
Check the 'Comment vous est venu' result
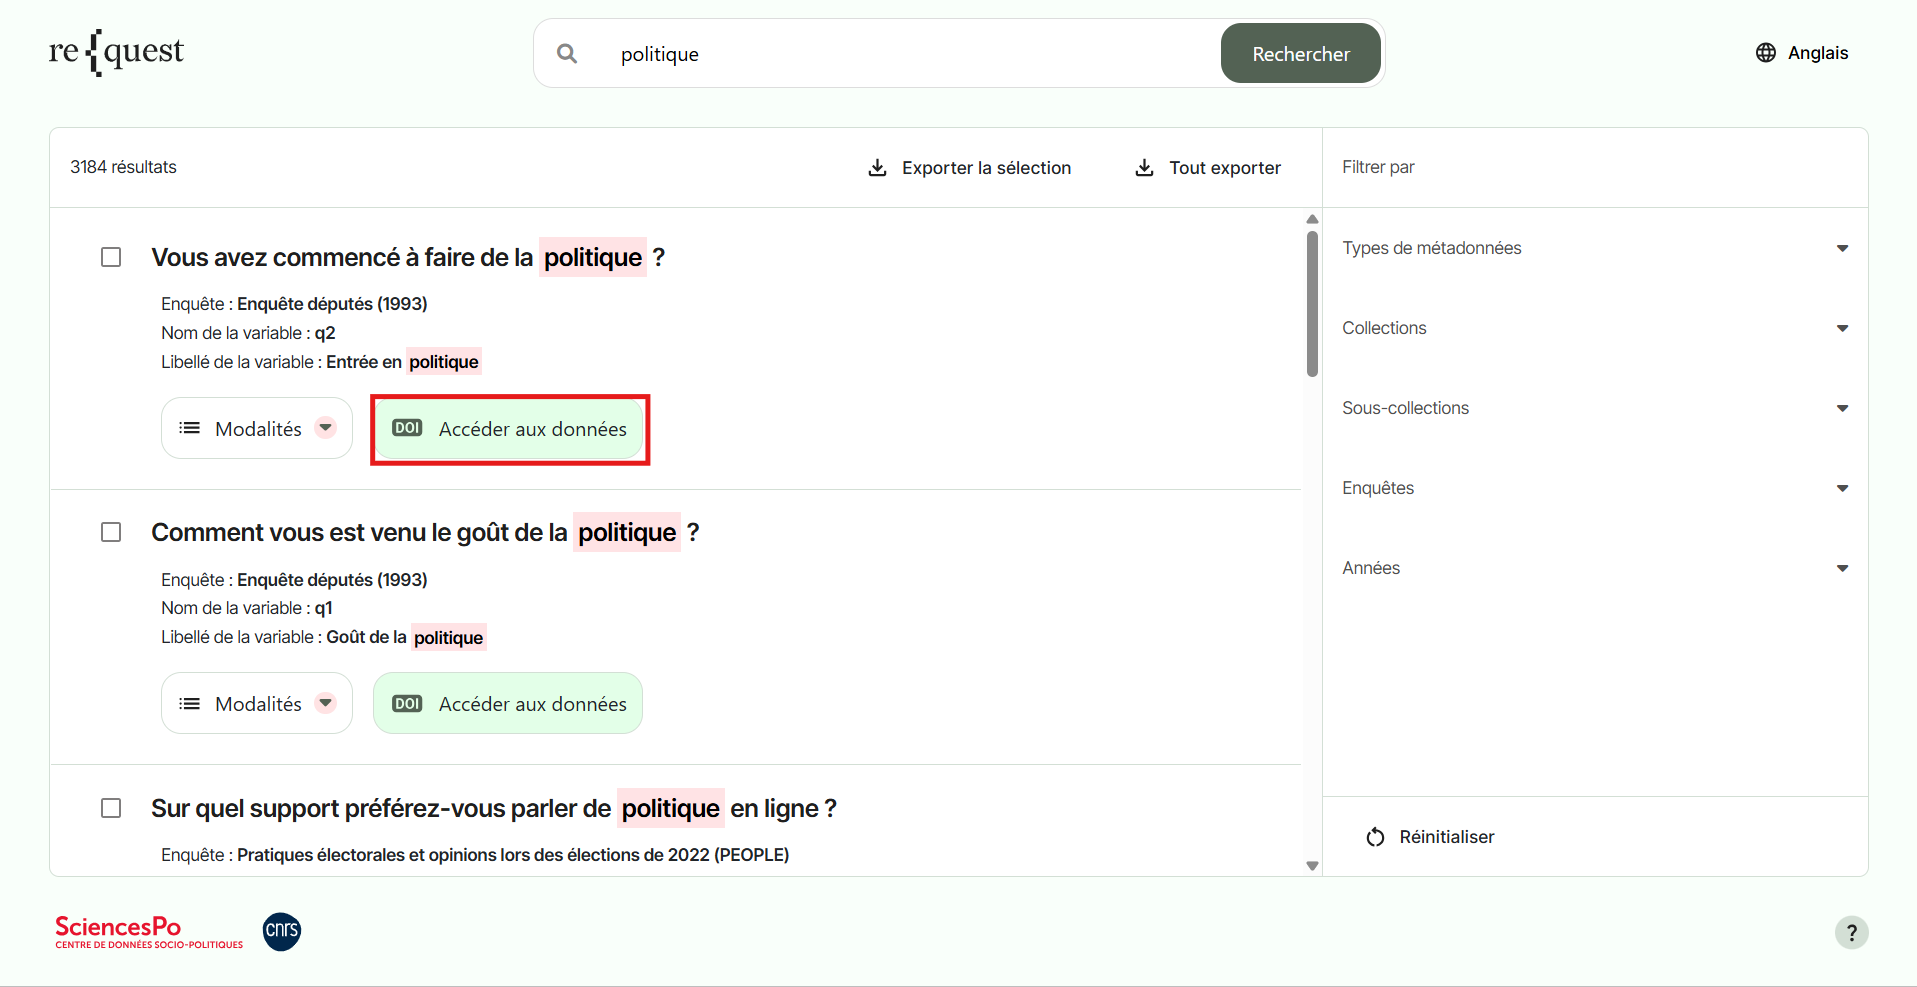pyautogui.click(x=111, y=533)
